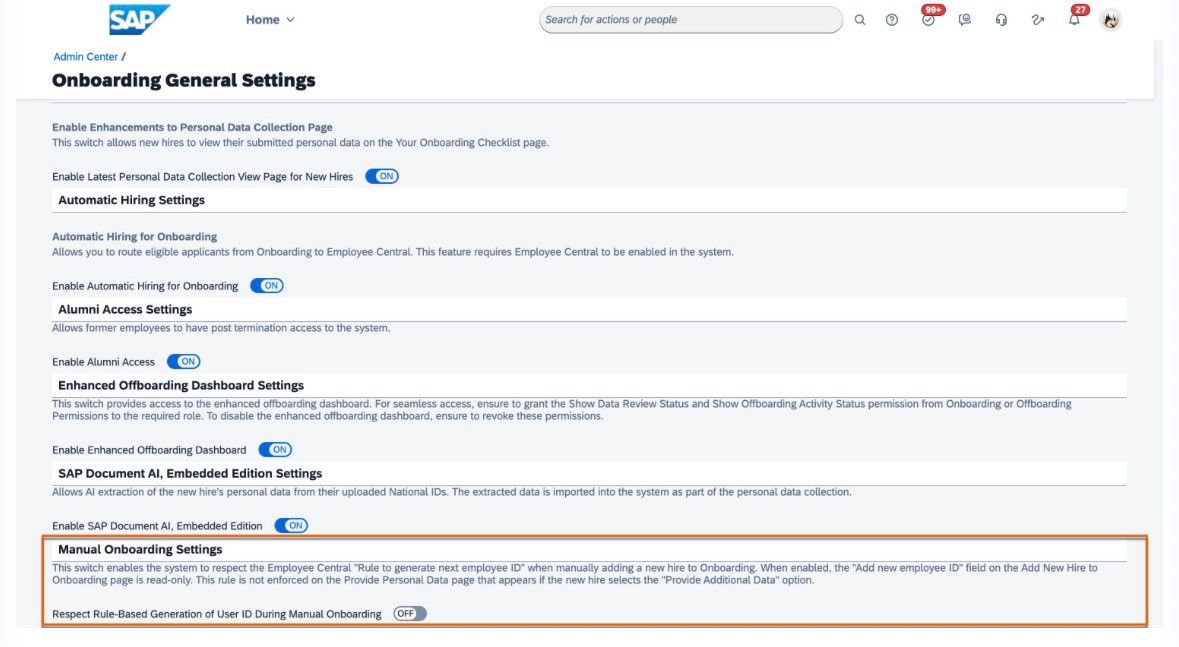
Task: Expand the Home dropdown menu
Action: (x=270, y=20)
